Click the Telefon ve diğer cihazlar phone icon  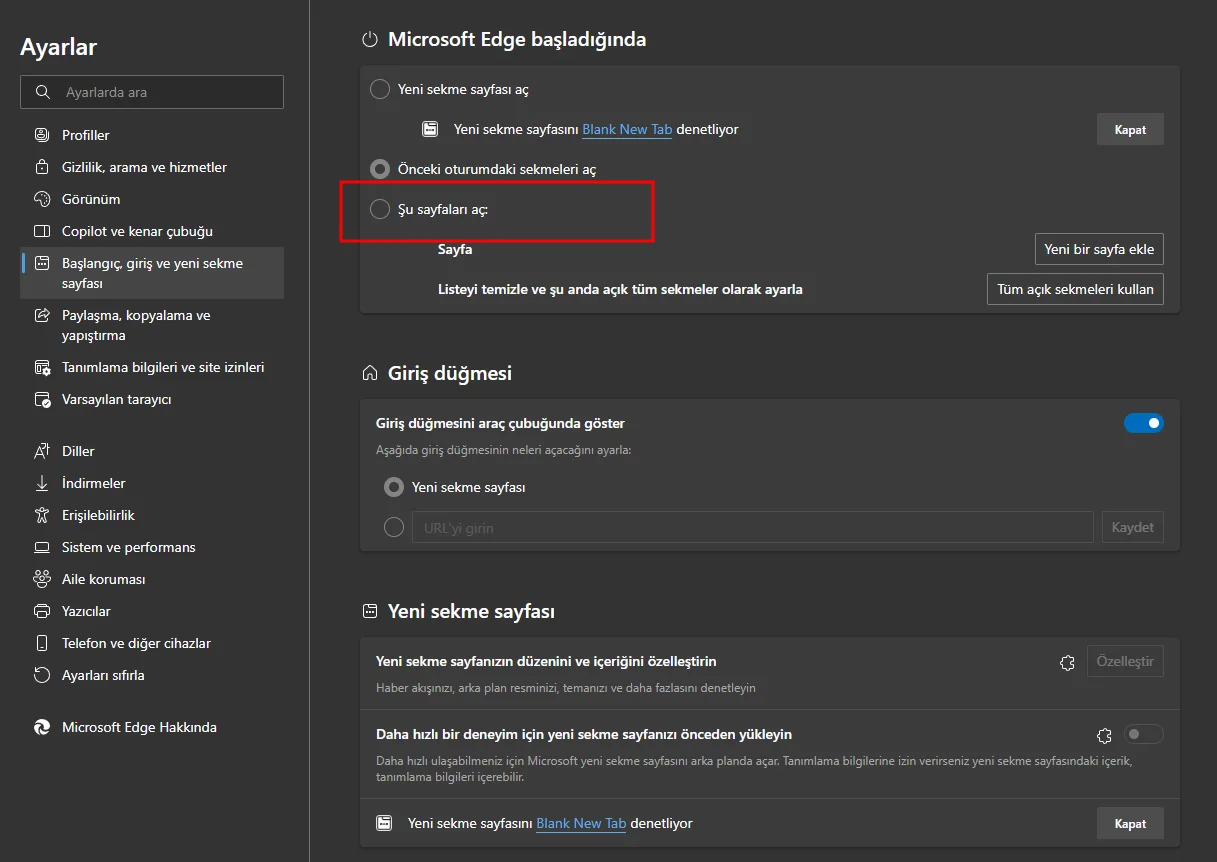42,643
